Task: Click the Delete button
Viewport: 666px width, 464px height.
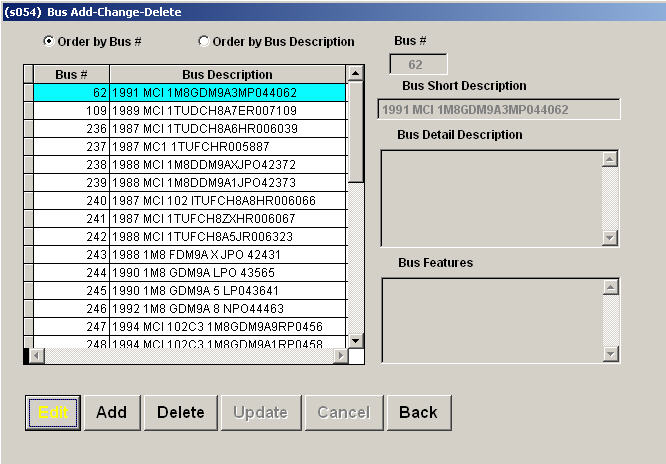Action: click(181, 413)
